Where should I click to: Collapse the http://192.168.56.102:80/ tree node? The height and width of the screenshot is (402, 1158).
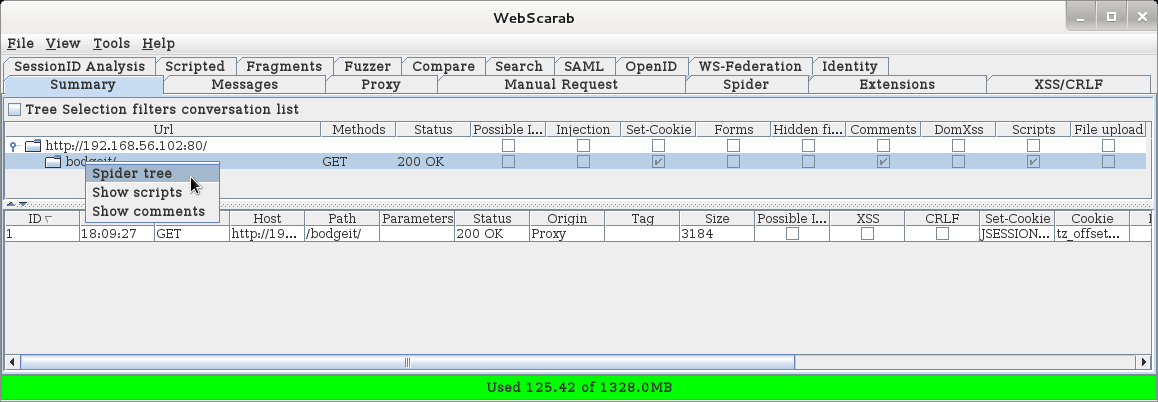coord(13,146)
